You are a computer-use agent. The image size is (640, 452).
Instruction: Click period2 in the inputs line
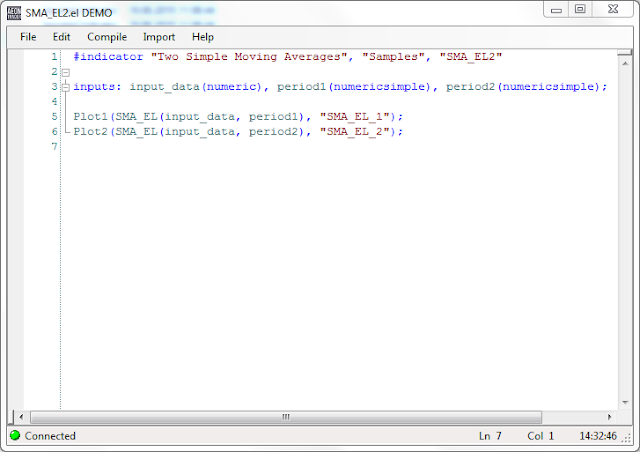pyautogui.click(x=470, y=87)
